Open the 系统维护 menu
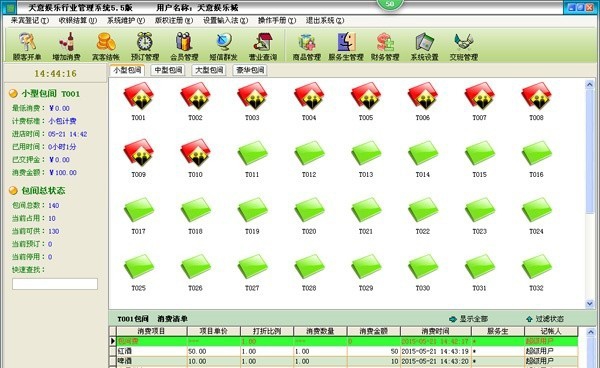600x368 pixels. click(126, 21)
